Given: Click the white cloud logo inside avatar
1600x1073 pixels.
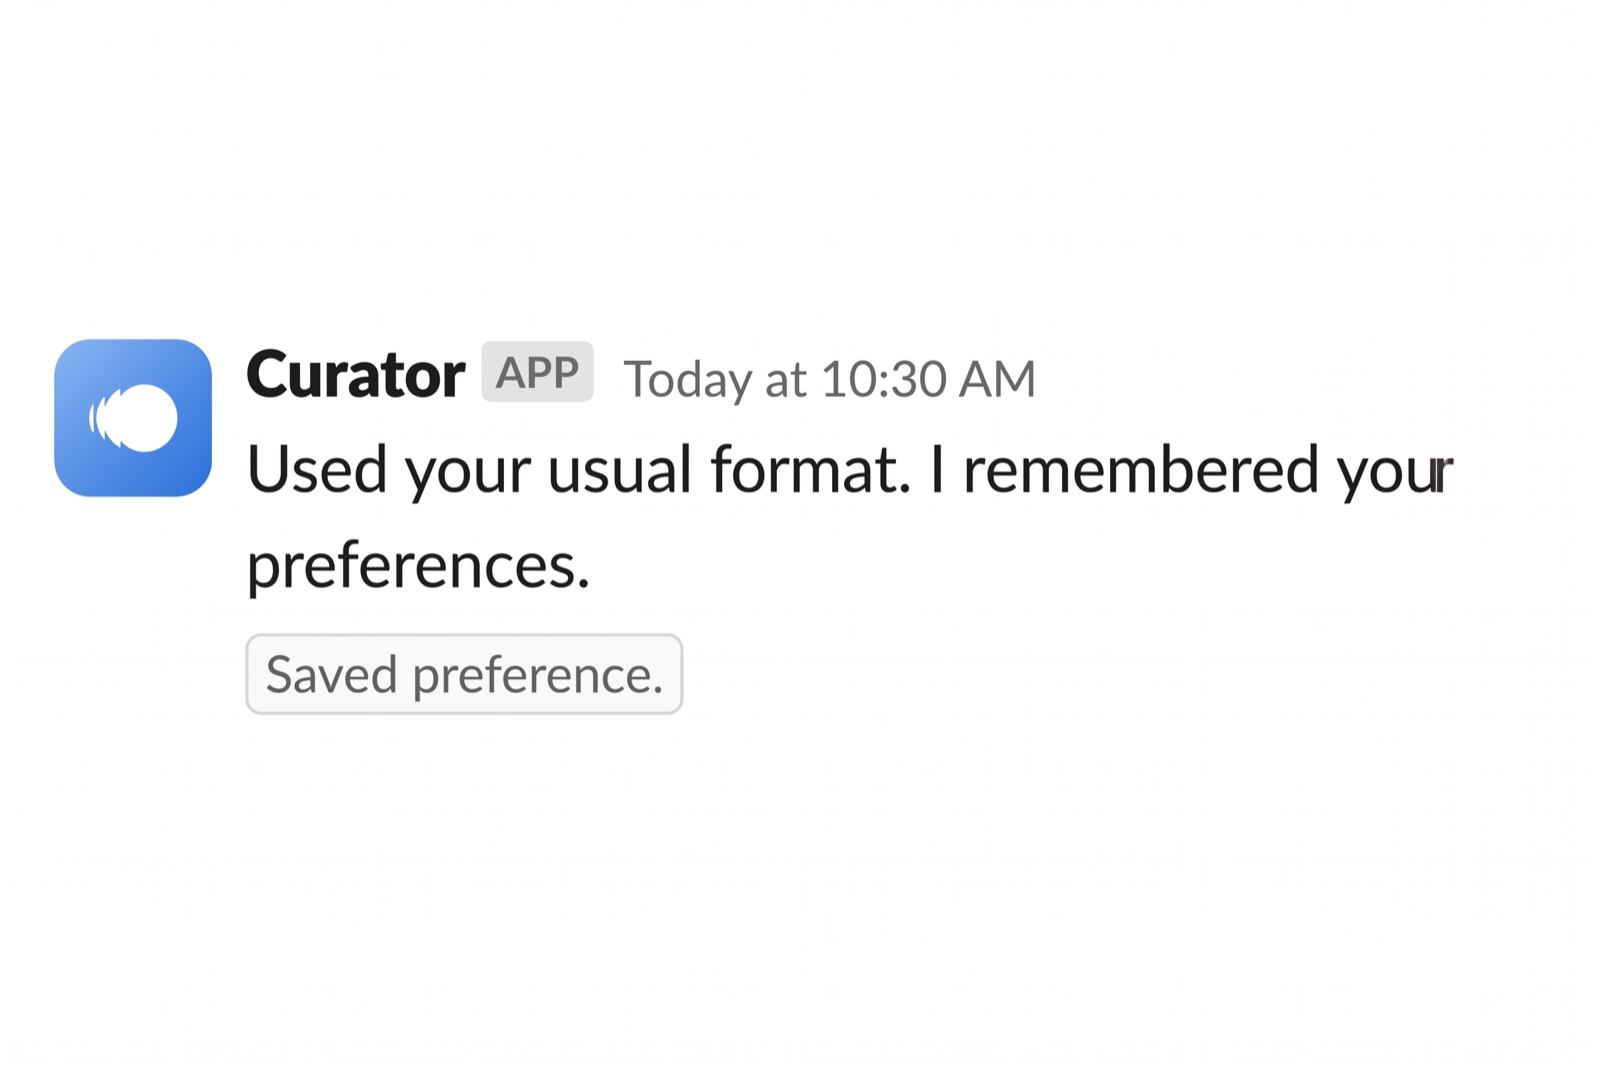Looking at the screenshot, I should coord(134,418).
